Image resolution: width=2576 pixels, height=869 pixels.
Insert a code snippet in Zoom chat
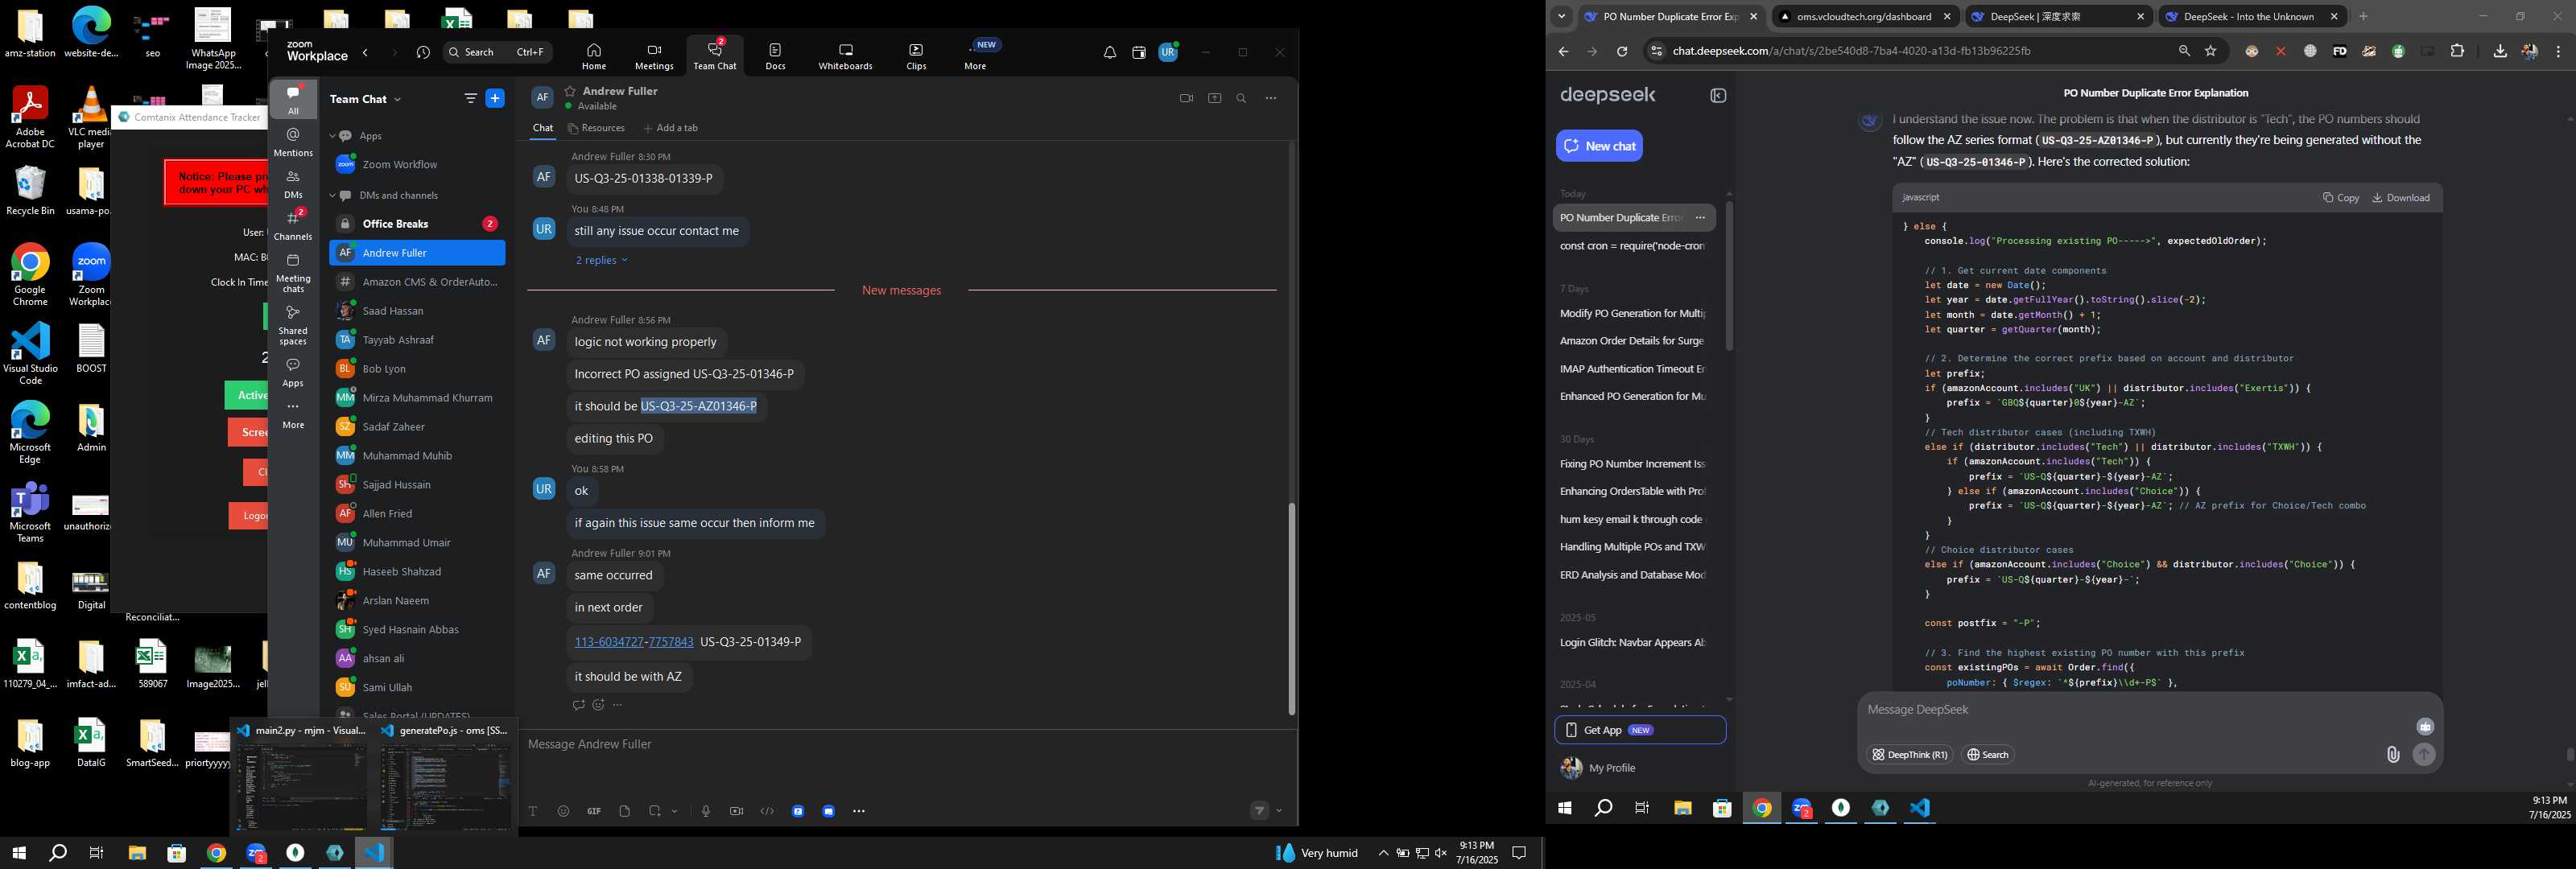[x=767, y=811]
